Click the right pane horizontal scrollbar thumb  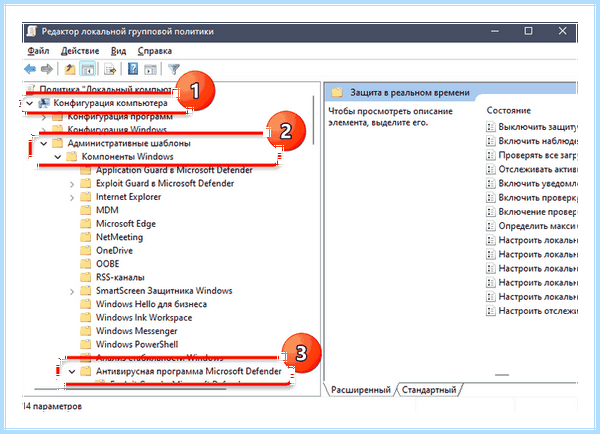[502, 375]
